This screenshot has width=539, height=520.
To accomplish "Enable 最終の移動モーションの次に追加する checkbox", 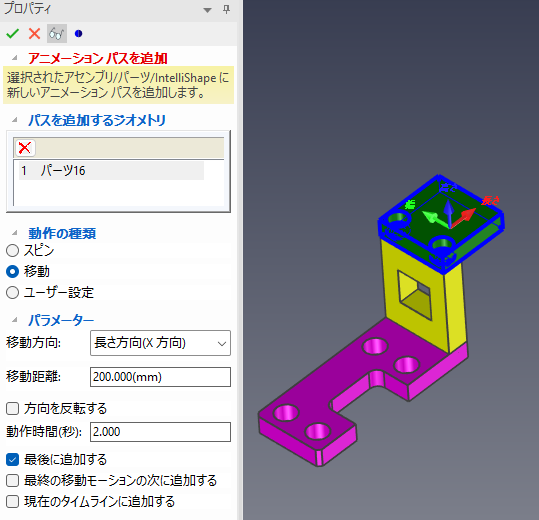I will point(12,480).
